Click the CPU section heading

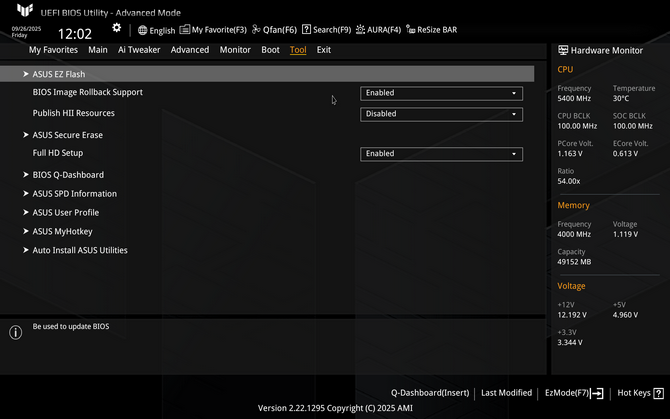[565, 69]
